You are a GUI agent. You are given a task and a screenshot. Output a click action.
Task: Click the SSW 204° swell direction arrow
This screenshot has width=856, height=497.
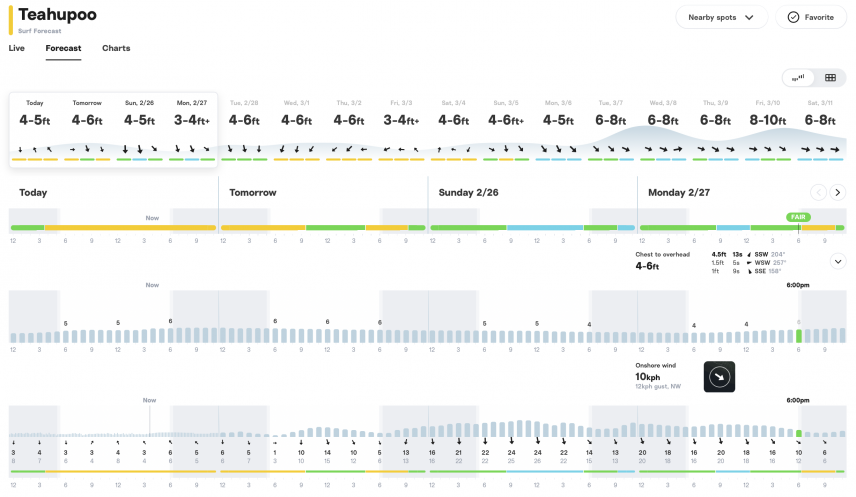coord(749,255)
